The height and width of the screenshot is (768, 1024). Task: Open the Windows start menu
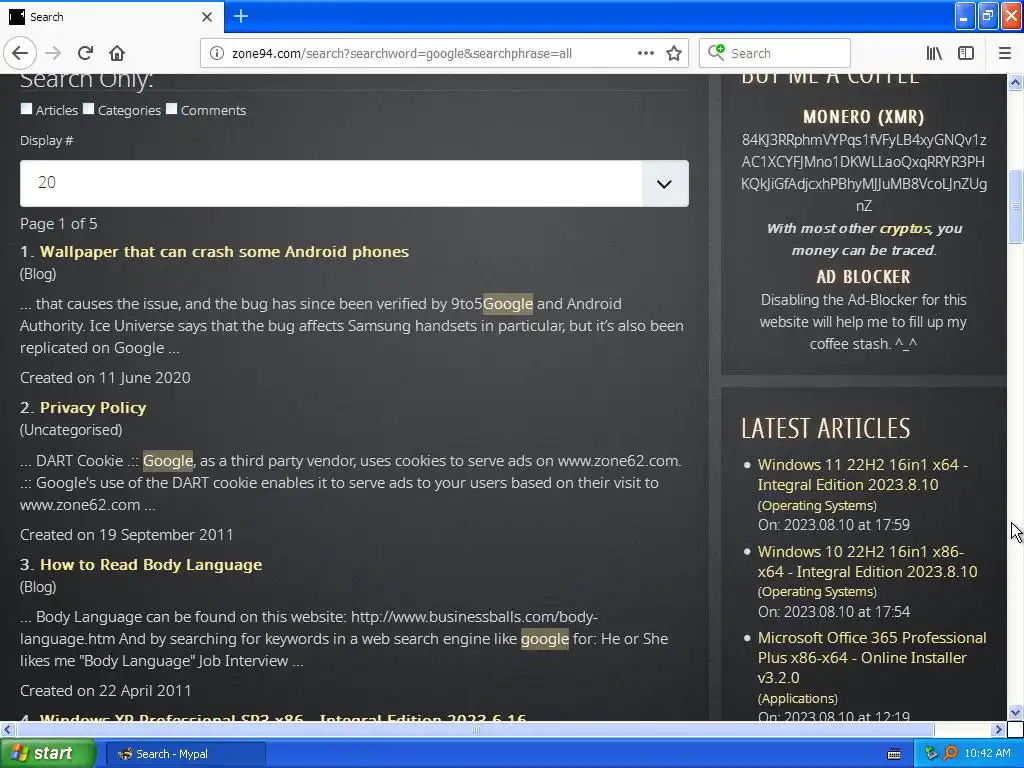click(x=48, y=754)
